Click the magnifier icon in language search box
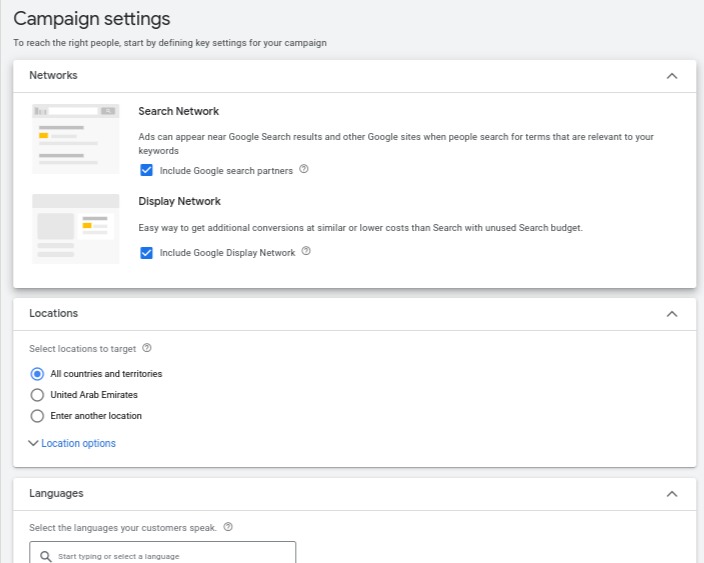Screen dimensions: 704x563 click(x=46, y=556)
